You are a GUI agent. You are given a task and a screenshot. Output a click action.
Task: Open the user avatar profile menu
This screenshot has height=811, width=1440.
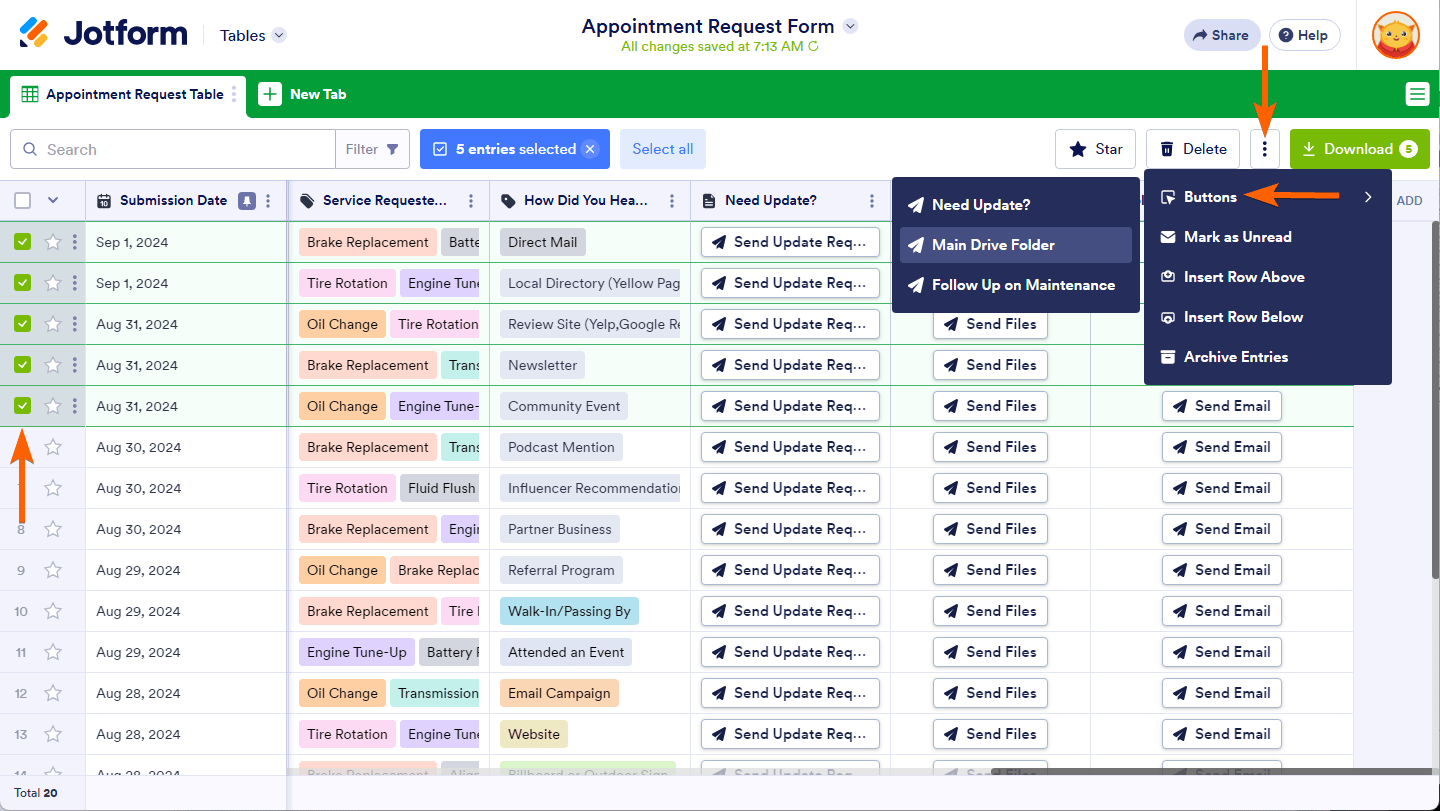pyautogui.click(x=1396, y=35)
